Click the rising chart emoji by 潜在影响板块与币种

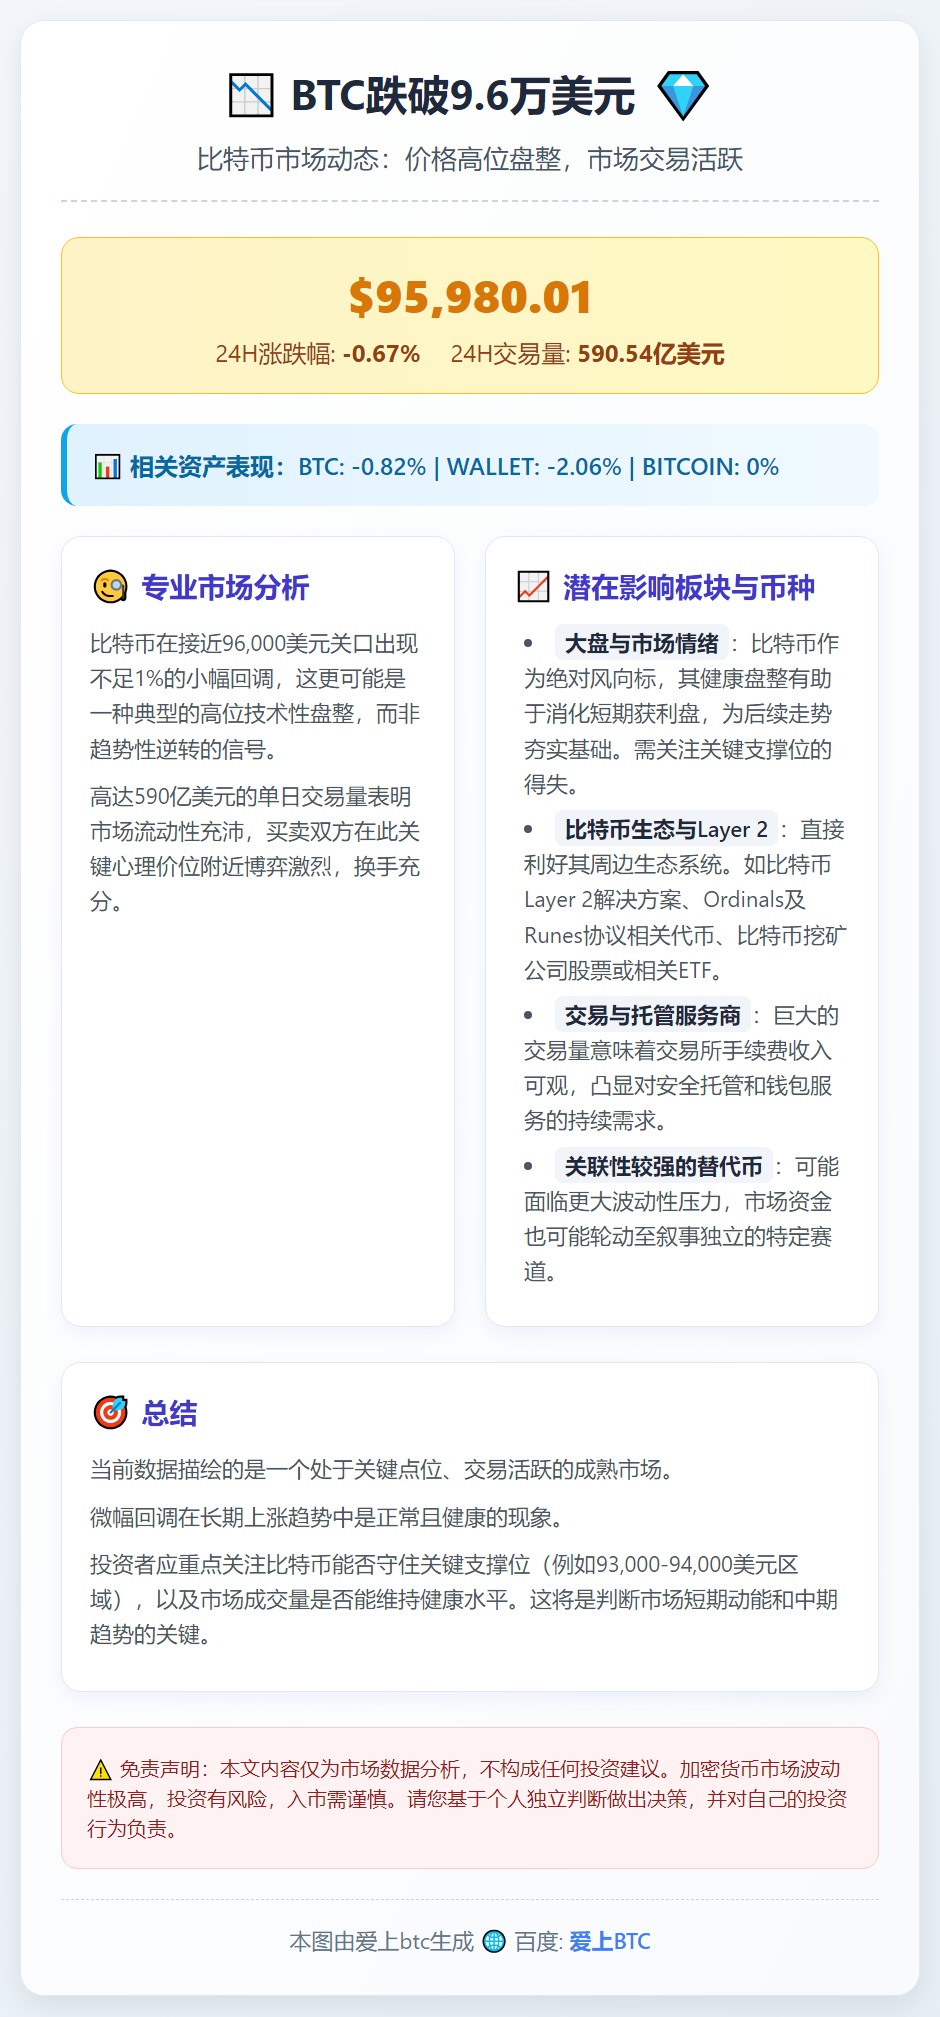(x=533, y=587)
